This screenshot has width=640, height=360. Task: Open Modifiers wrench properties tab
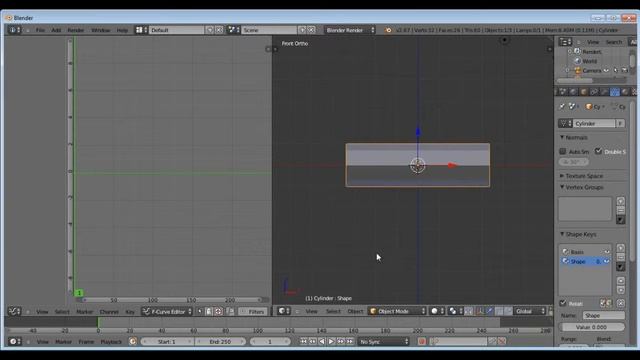coord(604,92)
